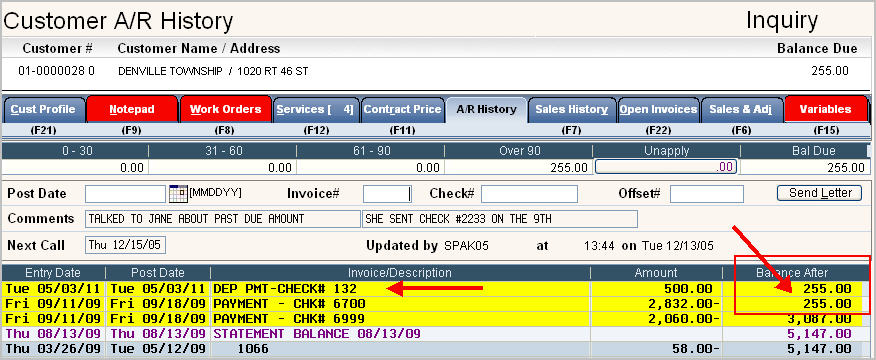Viewport: 876px width, 360px height.
Task: Click the Invoice/Description column header
Action: [x=400, y=273]
